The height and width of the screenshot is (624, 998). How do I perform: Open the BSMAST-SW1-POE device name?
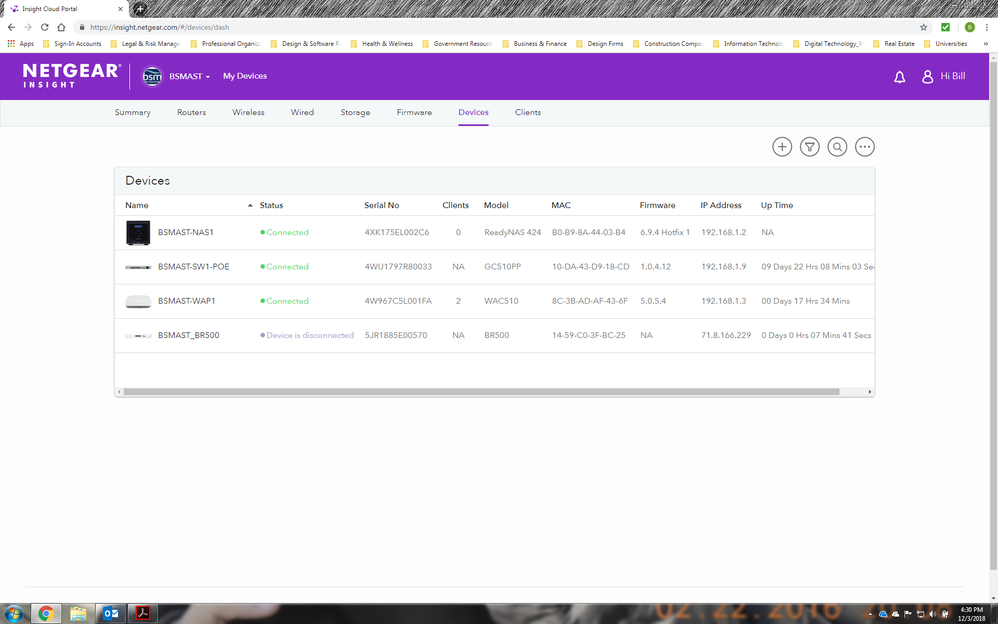click(x=193, y=267)
